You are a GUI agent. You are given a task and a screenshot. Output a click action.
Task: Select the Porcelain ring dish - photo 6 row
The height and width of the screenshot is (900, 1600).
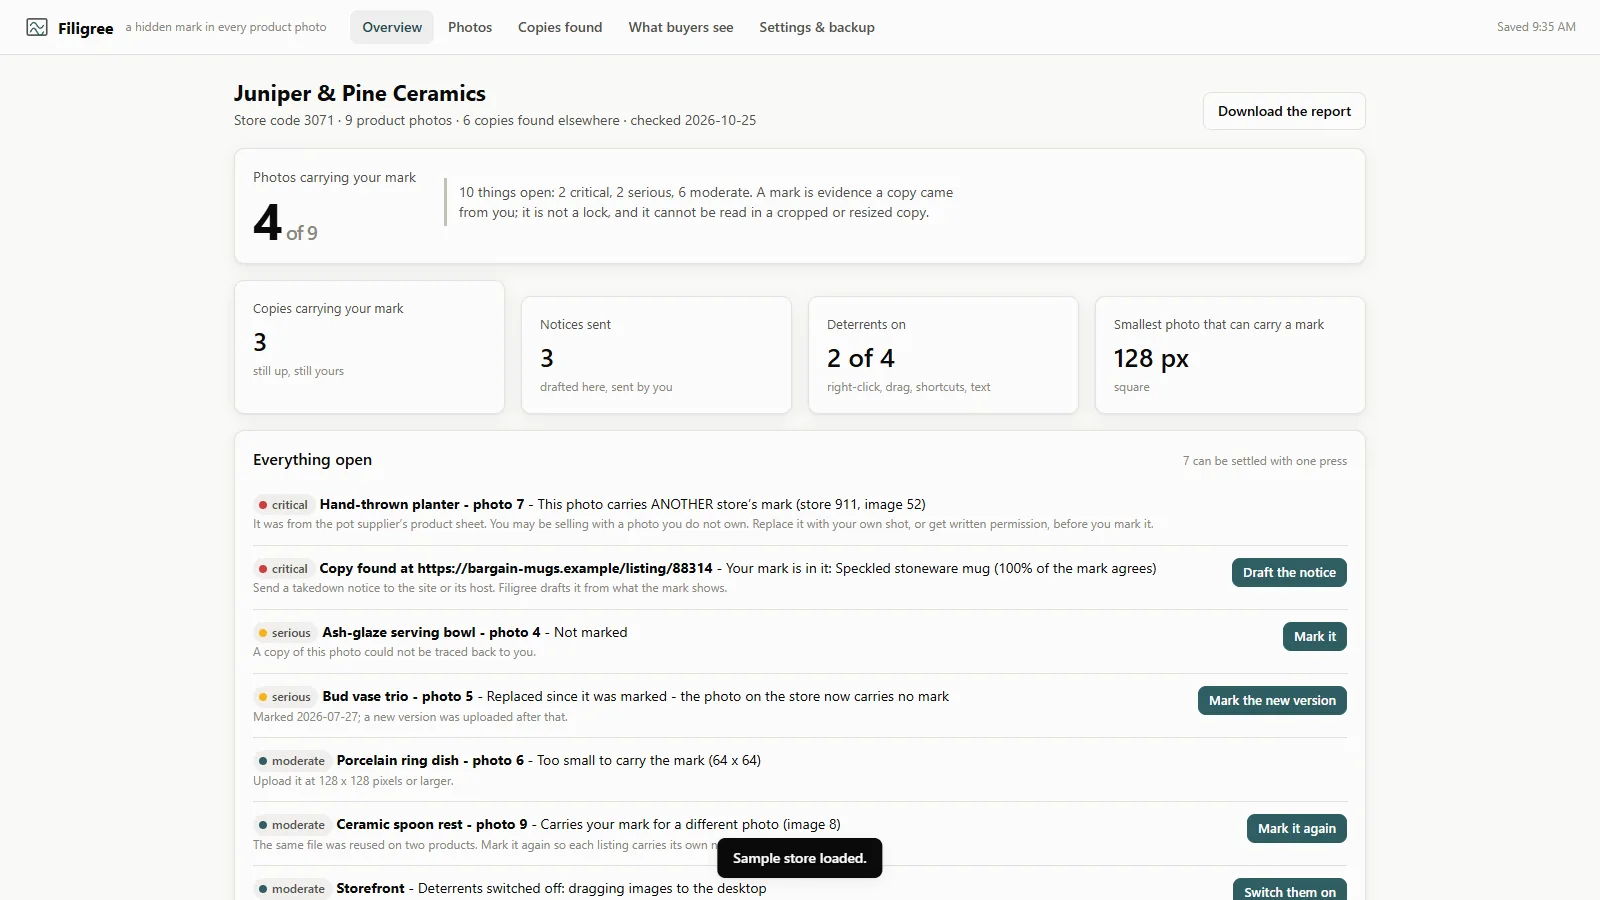point(800,770)
